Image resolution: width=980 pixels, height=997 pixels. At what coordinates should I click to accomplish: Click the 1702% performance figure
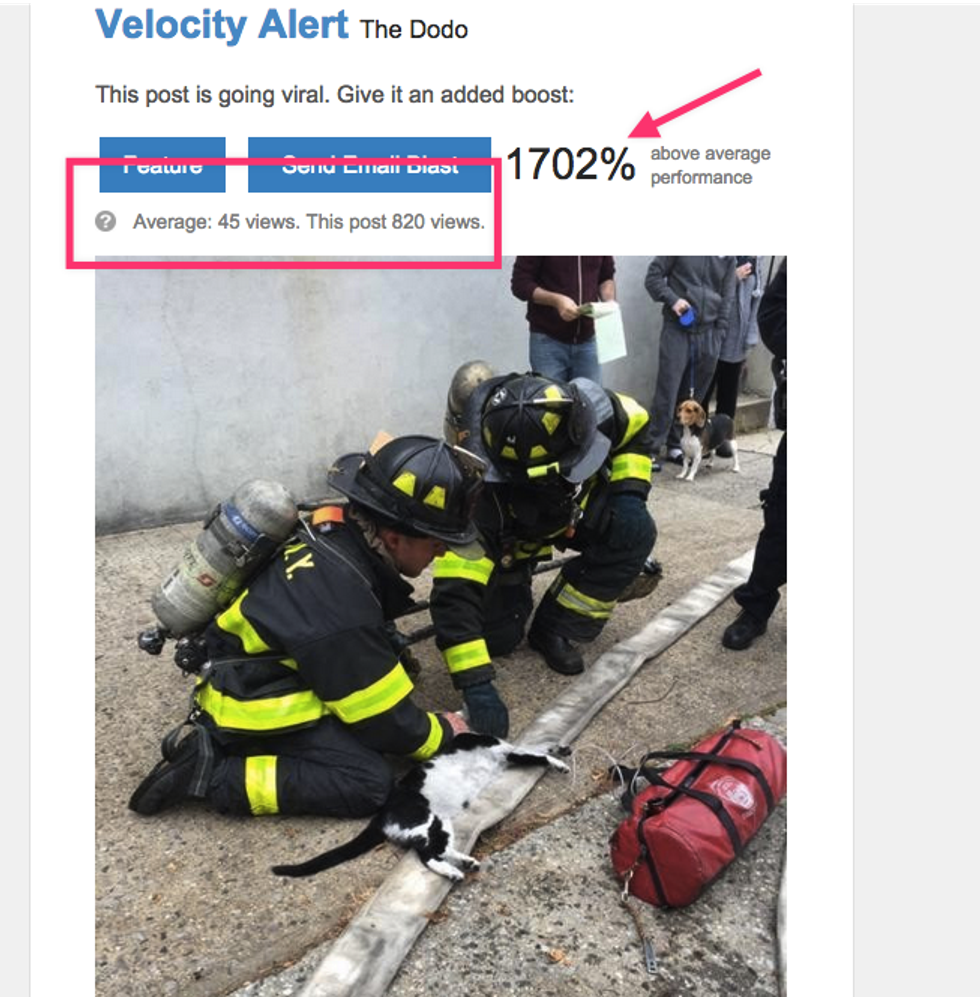coord(570,164)
